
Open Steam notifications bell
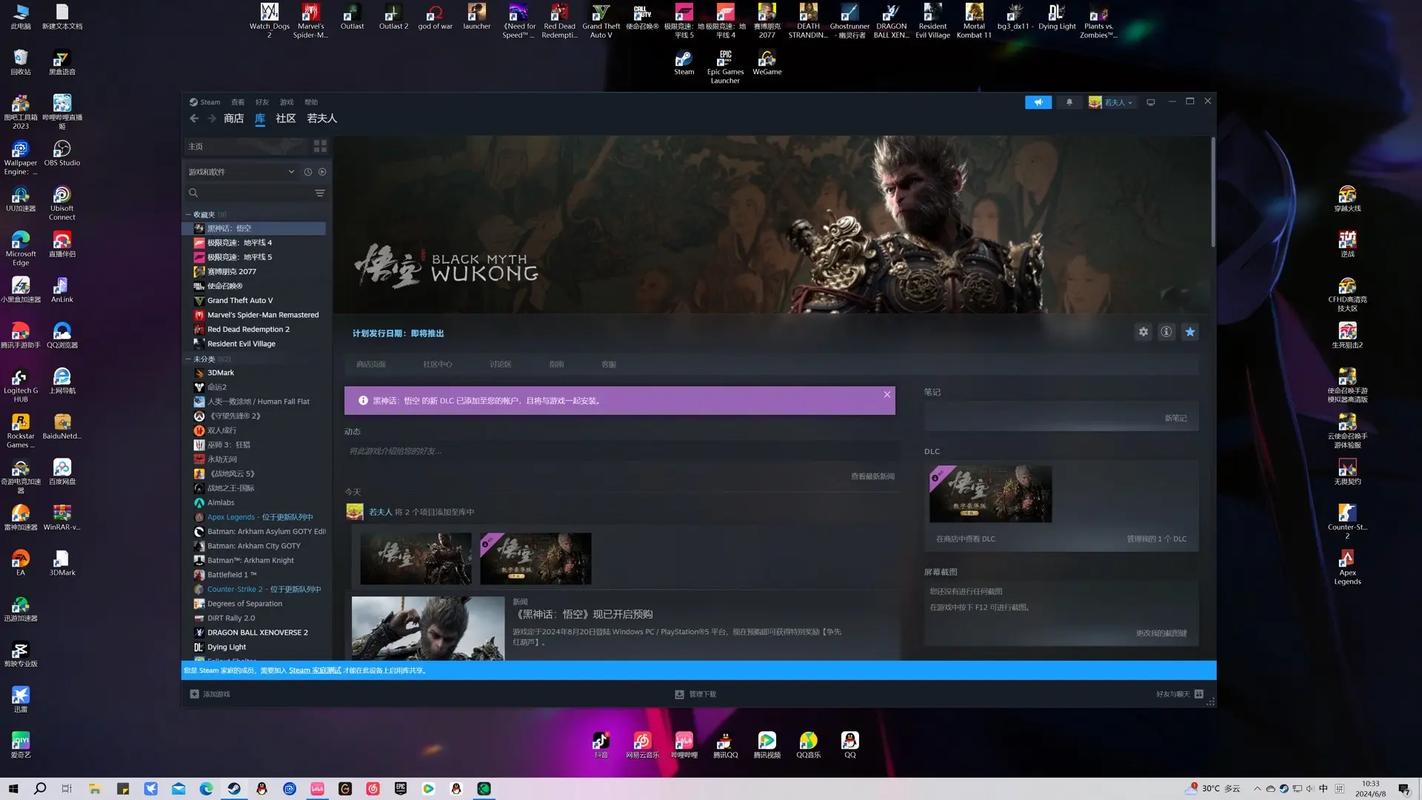[1069, 102]
